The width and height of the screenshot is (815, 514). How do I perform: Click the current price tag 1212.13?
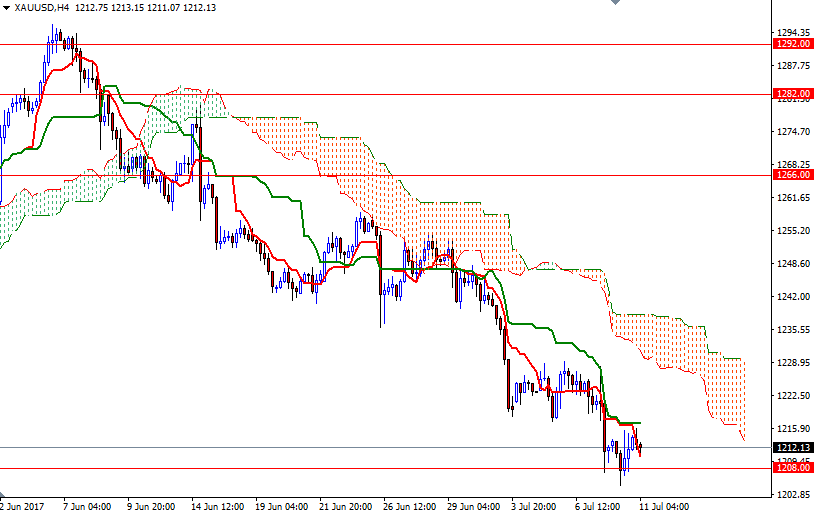[x=793, y=447]
